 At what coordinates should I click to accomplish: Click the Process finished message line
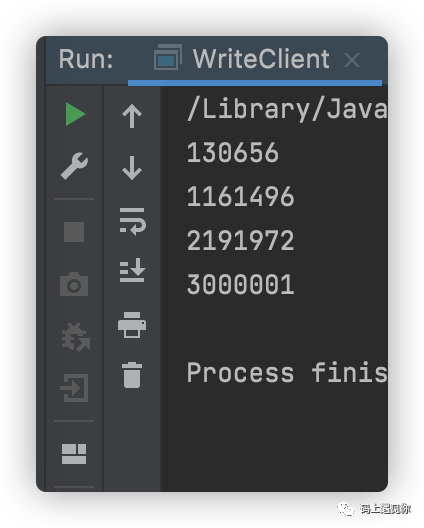[287, 372]
